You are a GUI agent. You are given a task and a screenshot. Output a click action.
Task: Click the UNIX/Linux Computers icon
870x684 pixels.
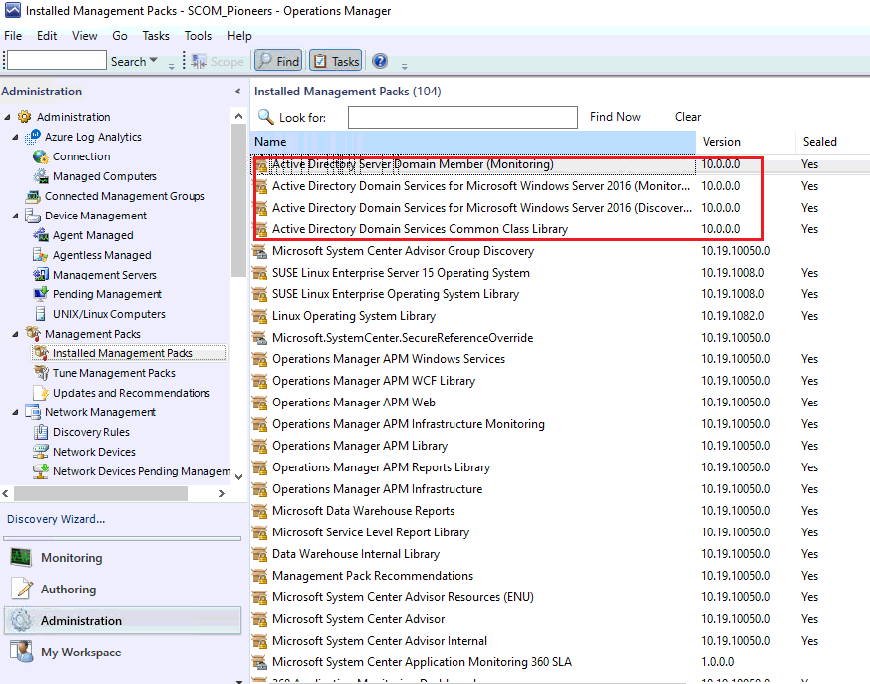pyautogui.click(x=41, y=314)
